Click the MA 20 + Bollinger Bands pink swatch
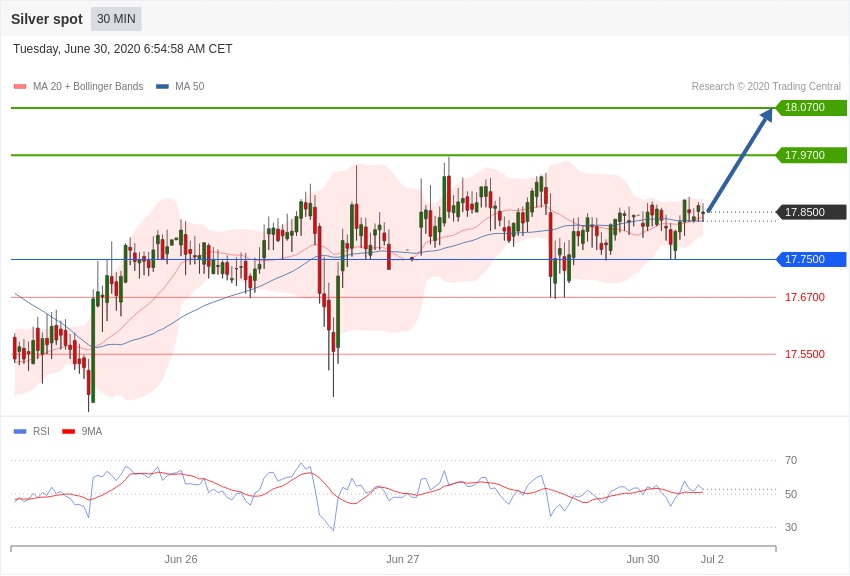This screenshot has width=850, height=576. (x=20, y=86)
